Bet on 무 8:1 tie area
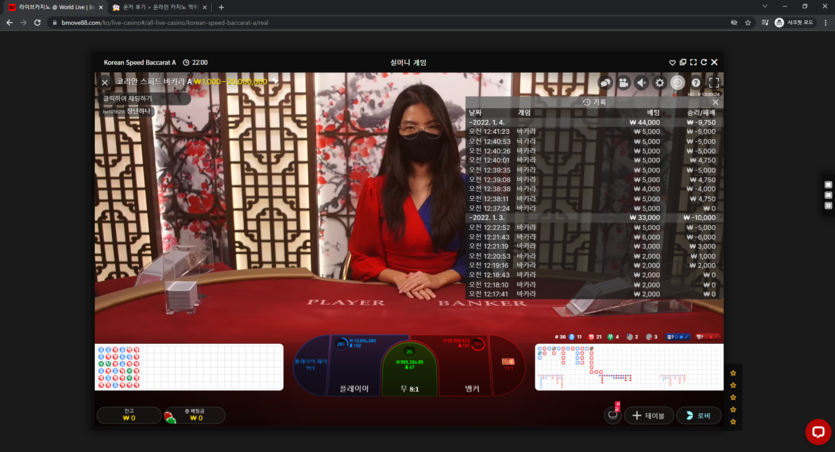This screenshot has height=452, width=835. point(410,369)
